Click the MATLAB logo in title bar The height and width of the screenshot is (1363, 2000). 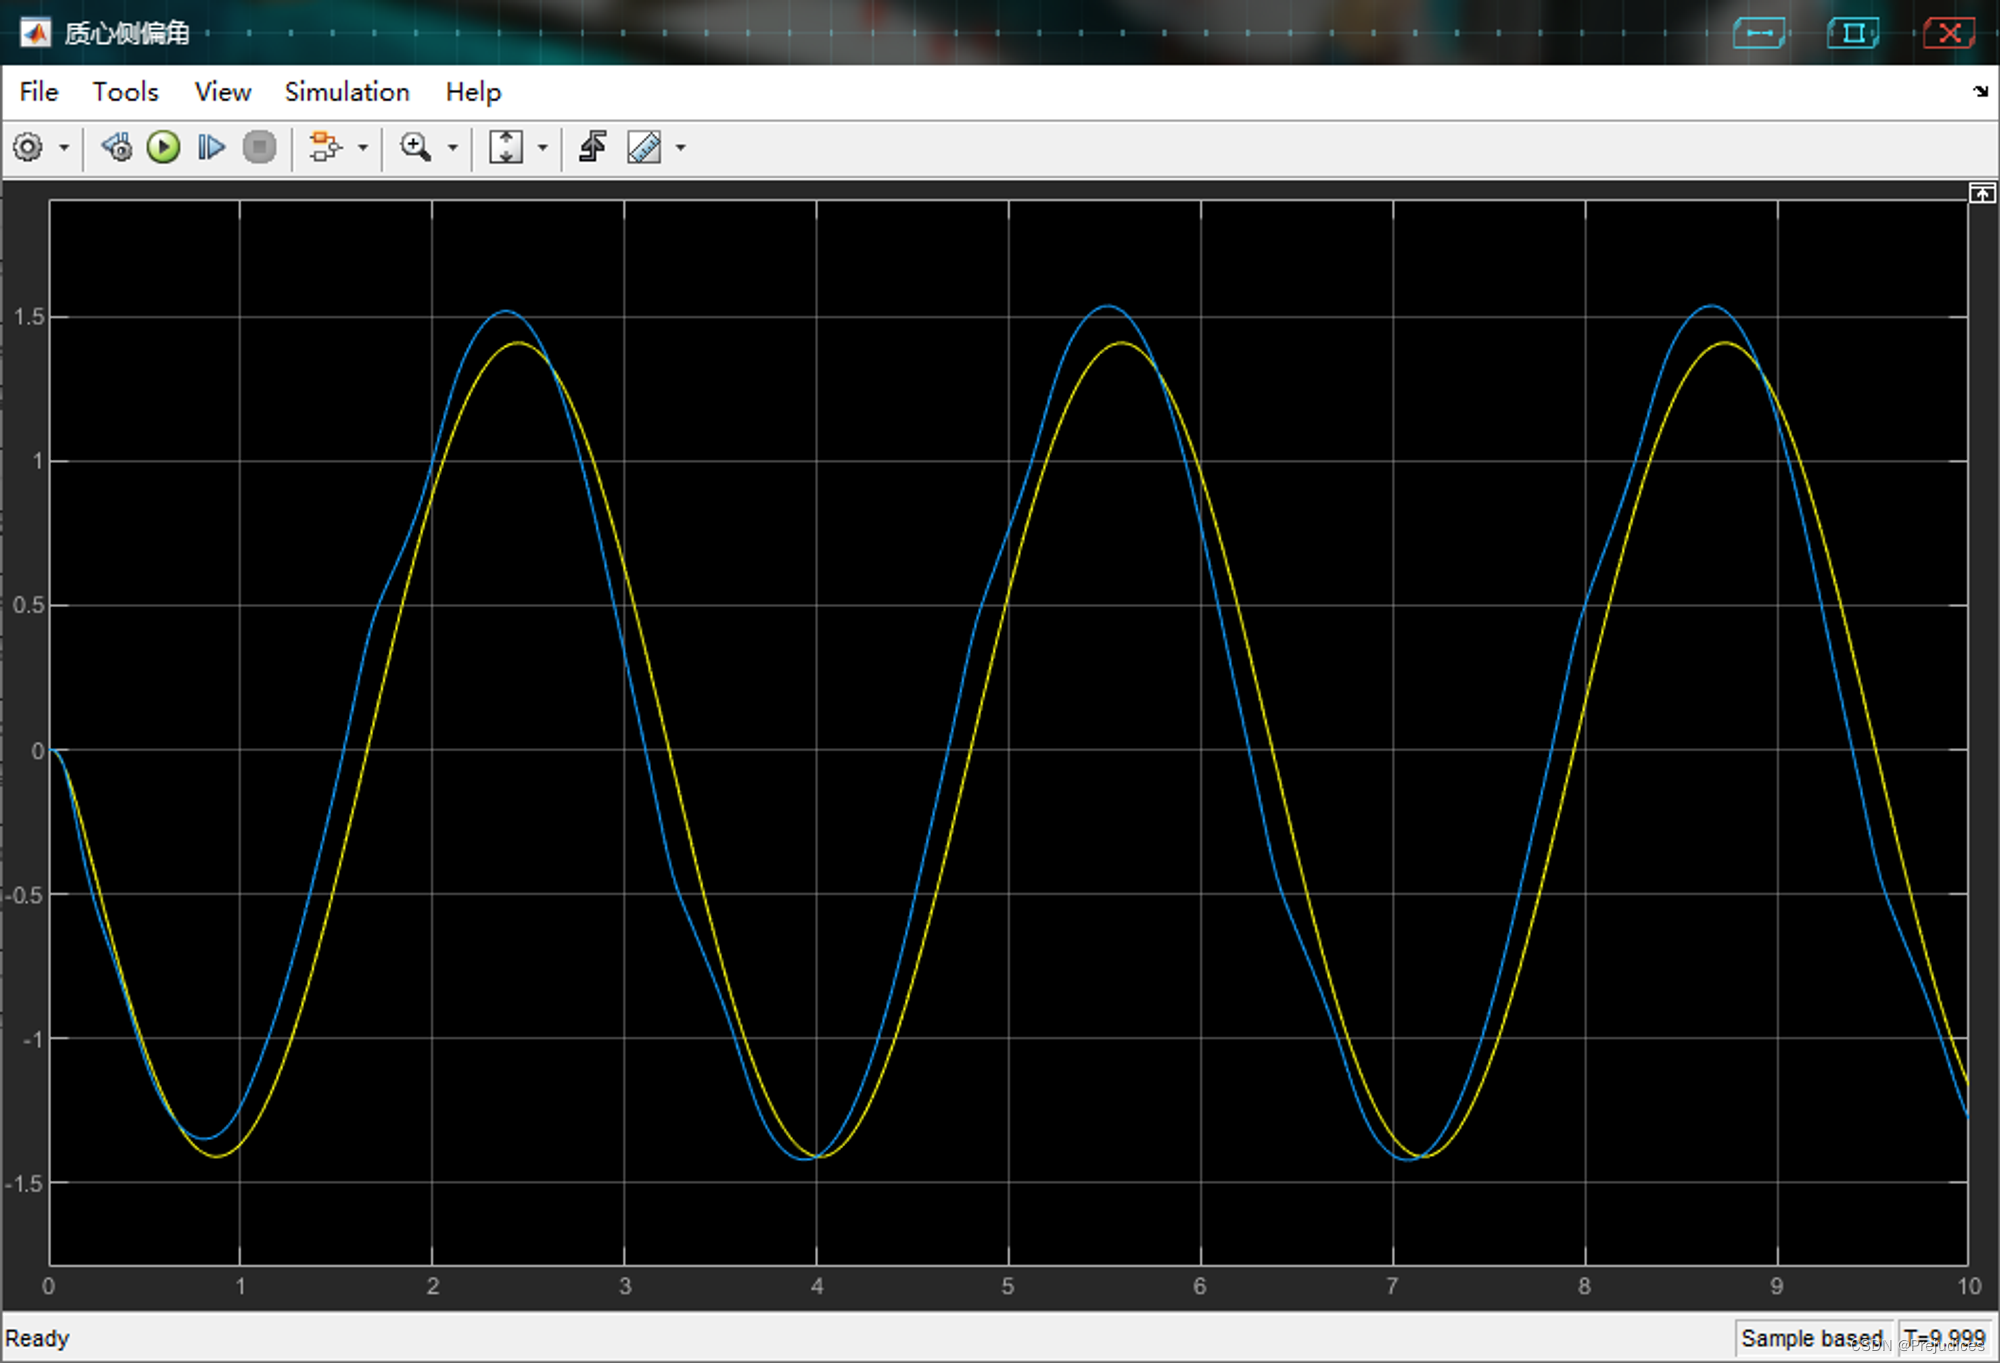click(x=36, y=33)
